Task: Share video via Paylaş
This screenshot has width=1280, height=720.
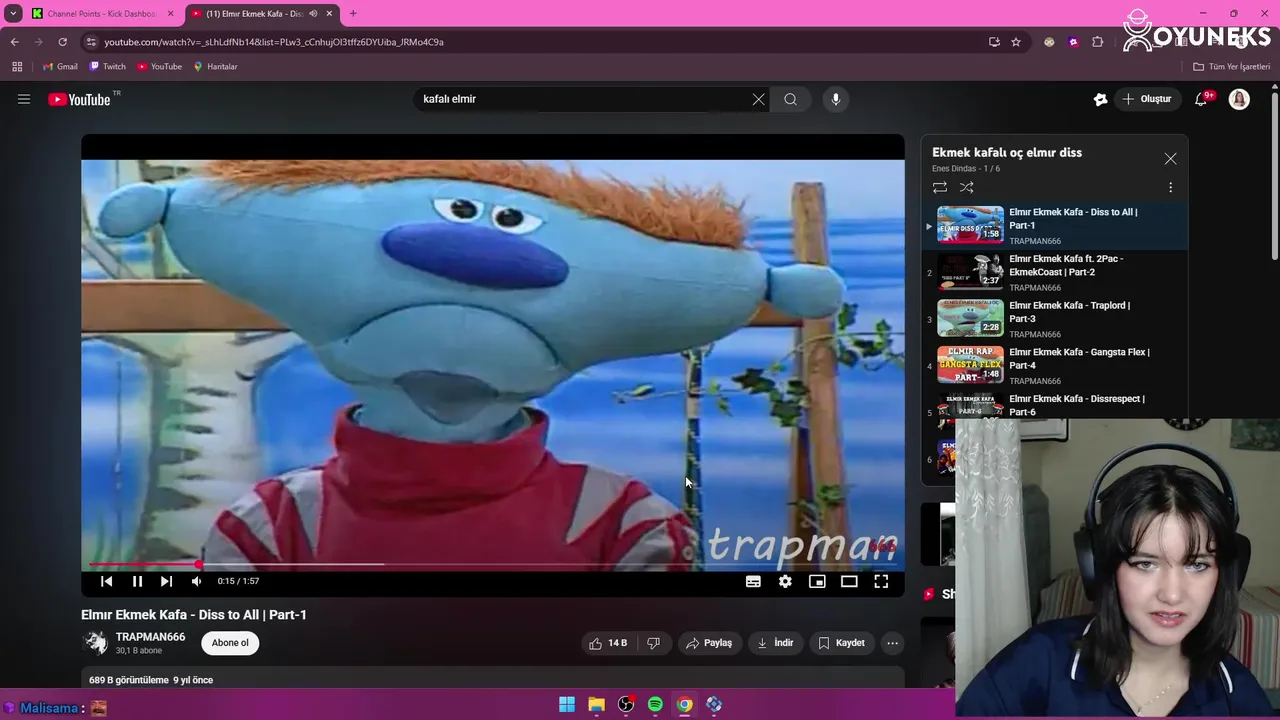Action: point(709,643)
